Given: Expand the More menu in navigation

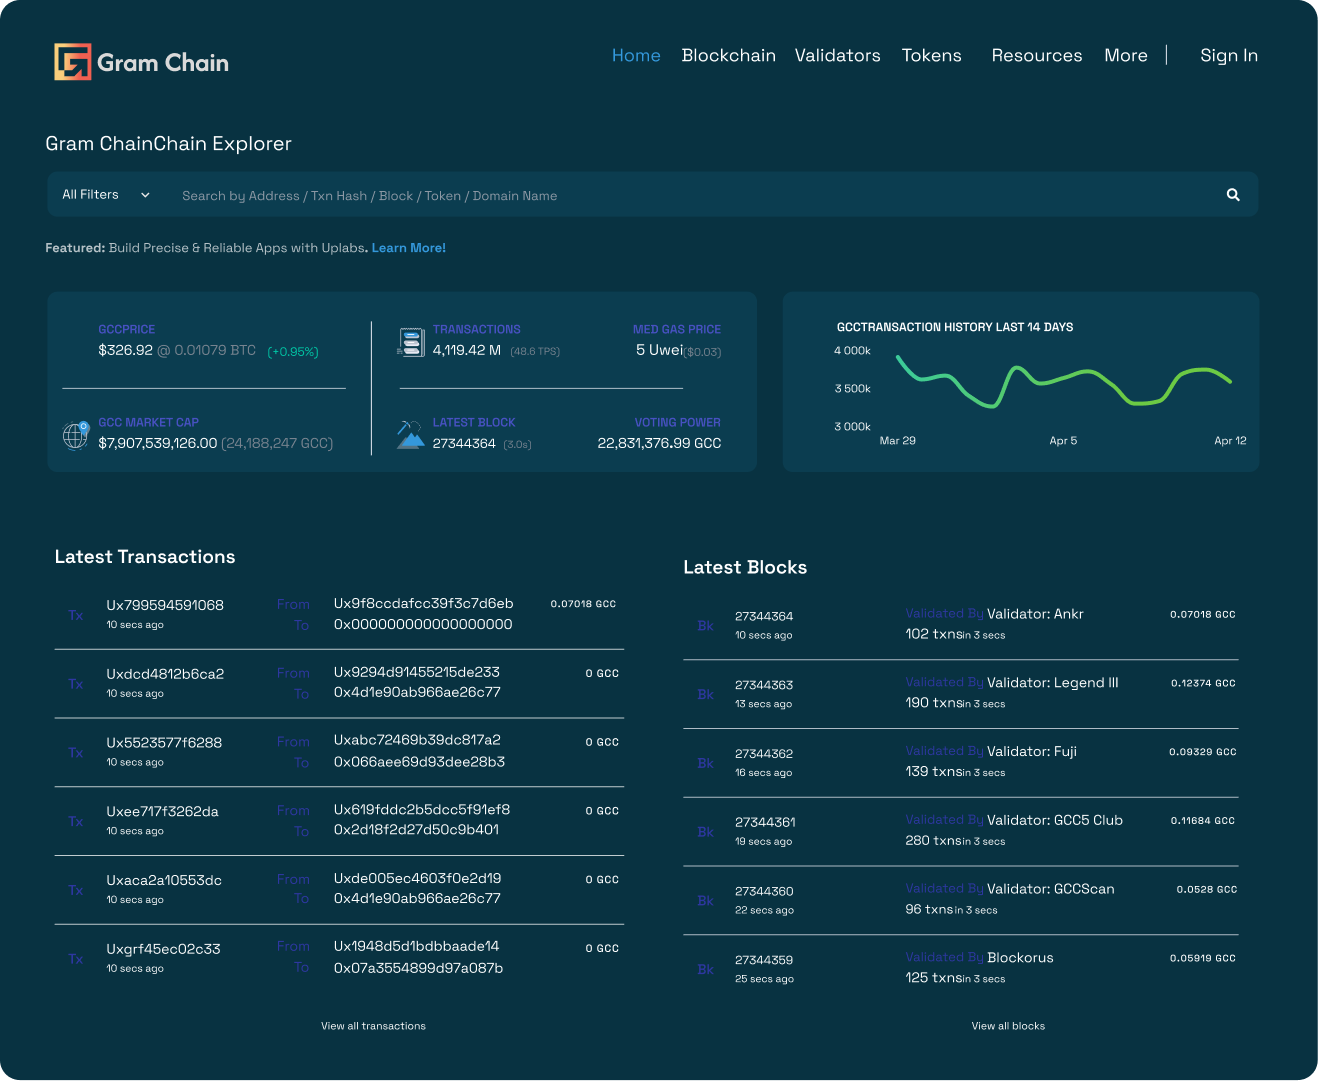Looking at the screenshot, I should [x=1125, y=56].
